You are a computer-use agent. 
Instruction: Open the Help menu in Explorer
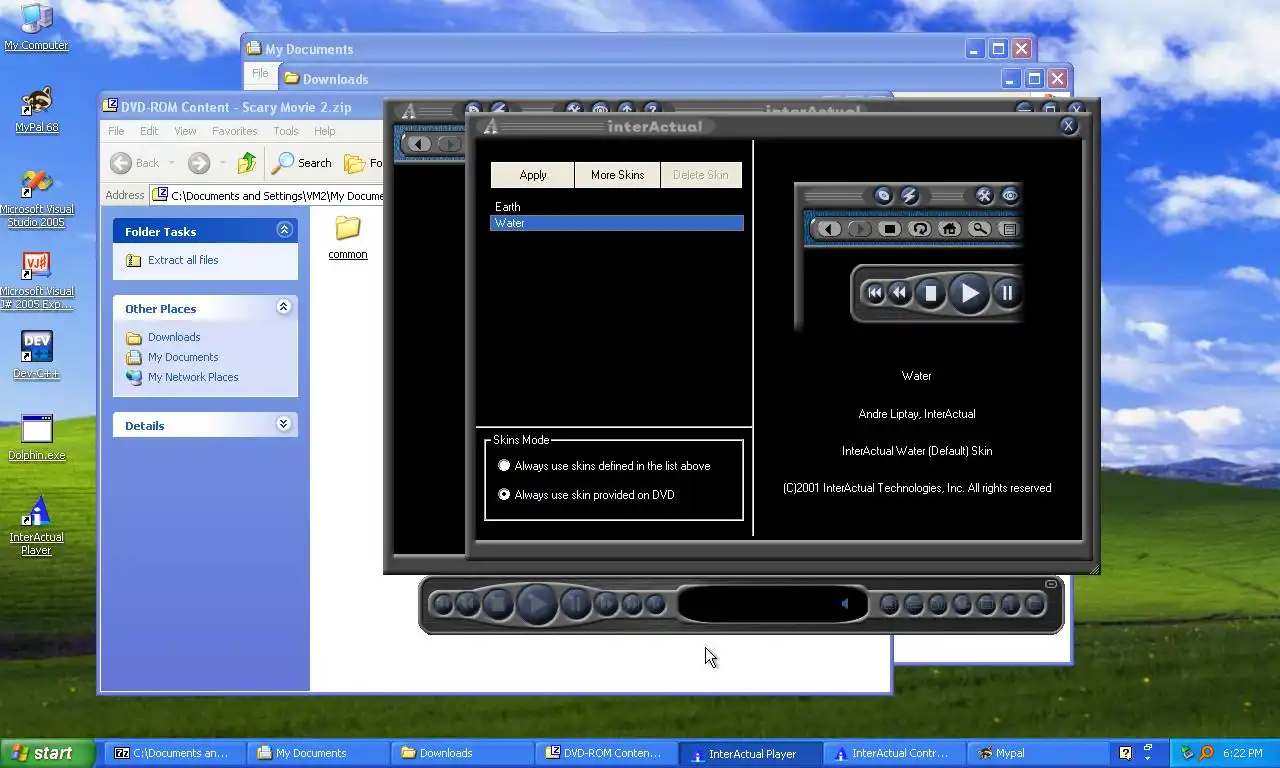(x=325, y=131)
